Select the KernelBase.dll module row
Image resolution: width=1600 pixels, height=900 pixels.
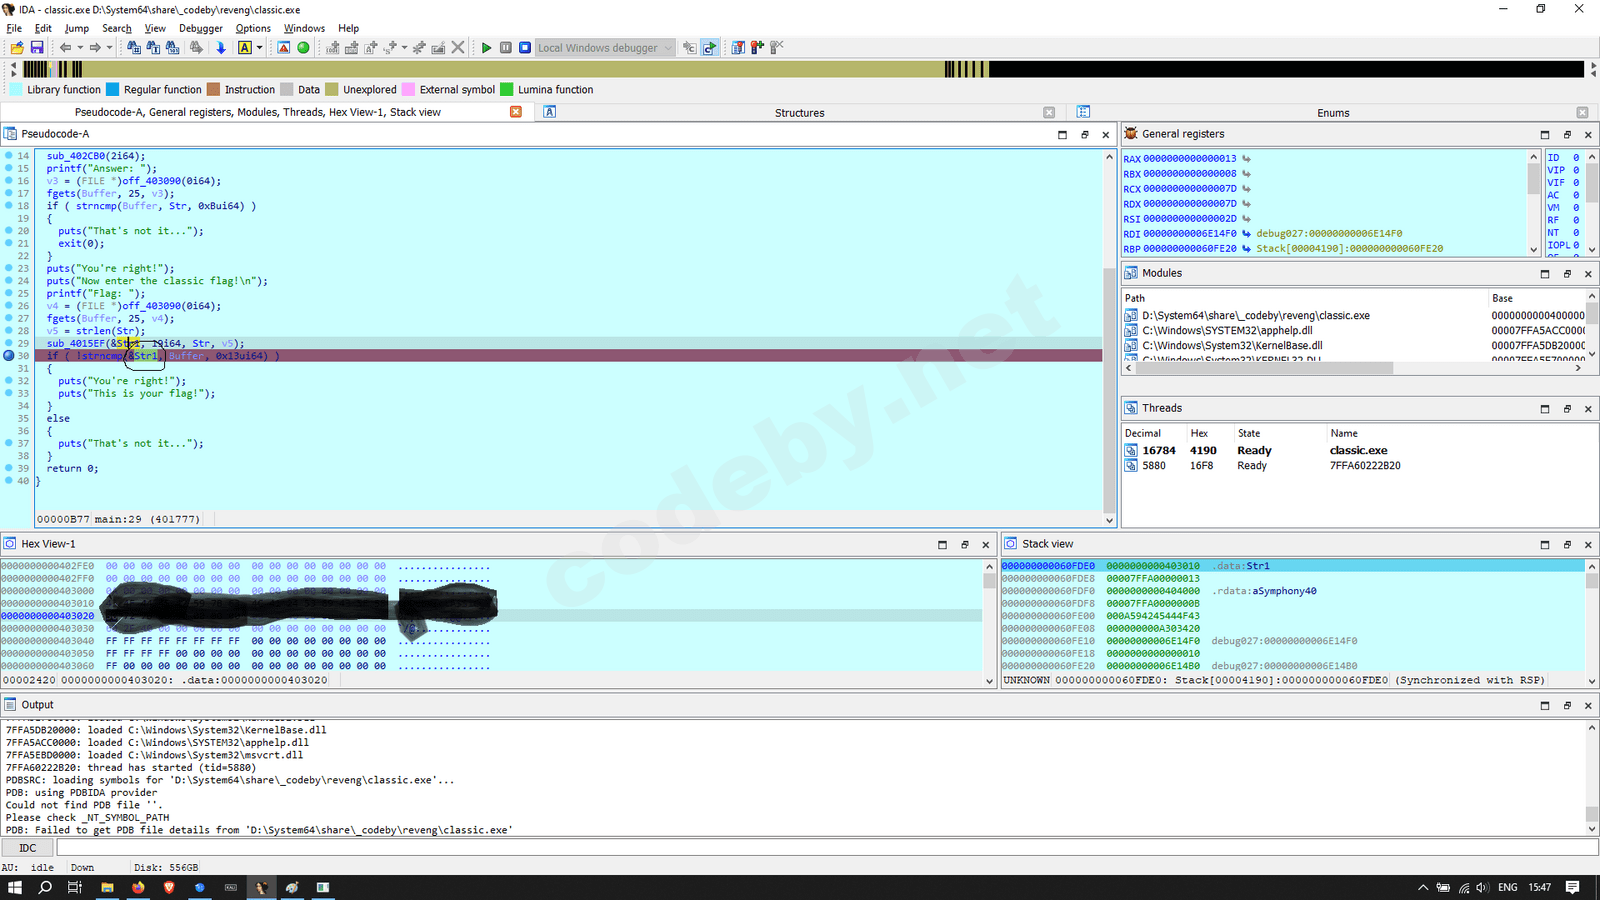[1355, 346]
